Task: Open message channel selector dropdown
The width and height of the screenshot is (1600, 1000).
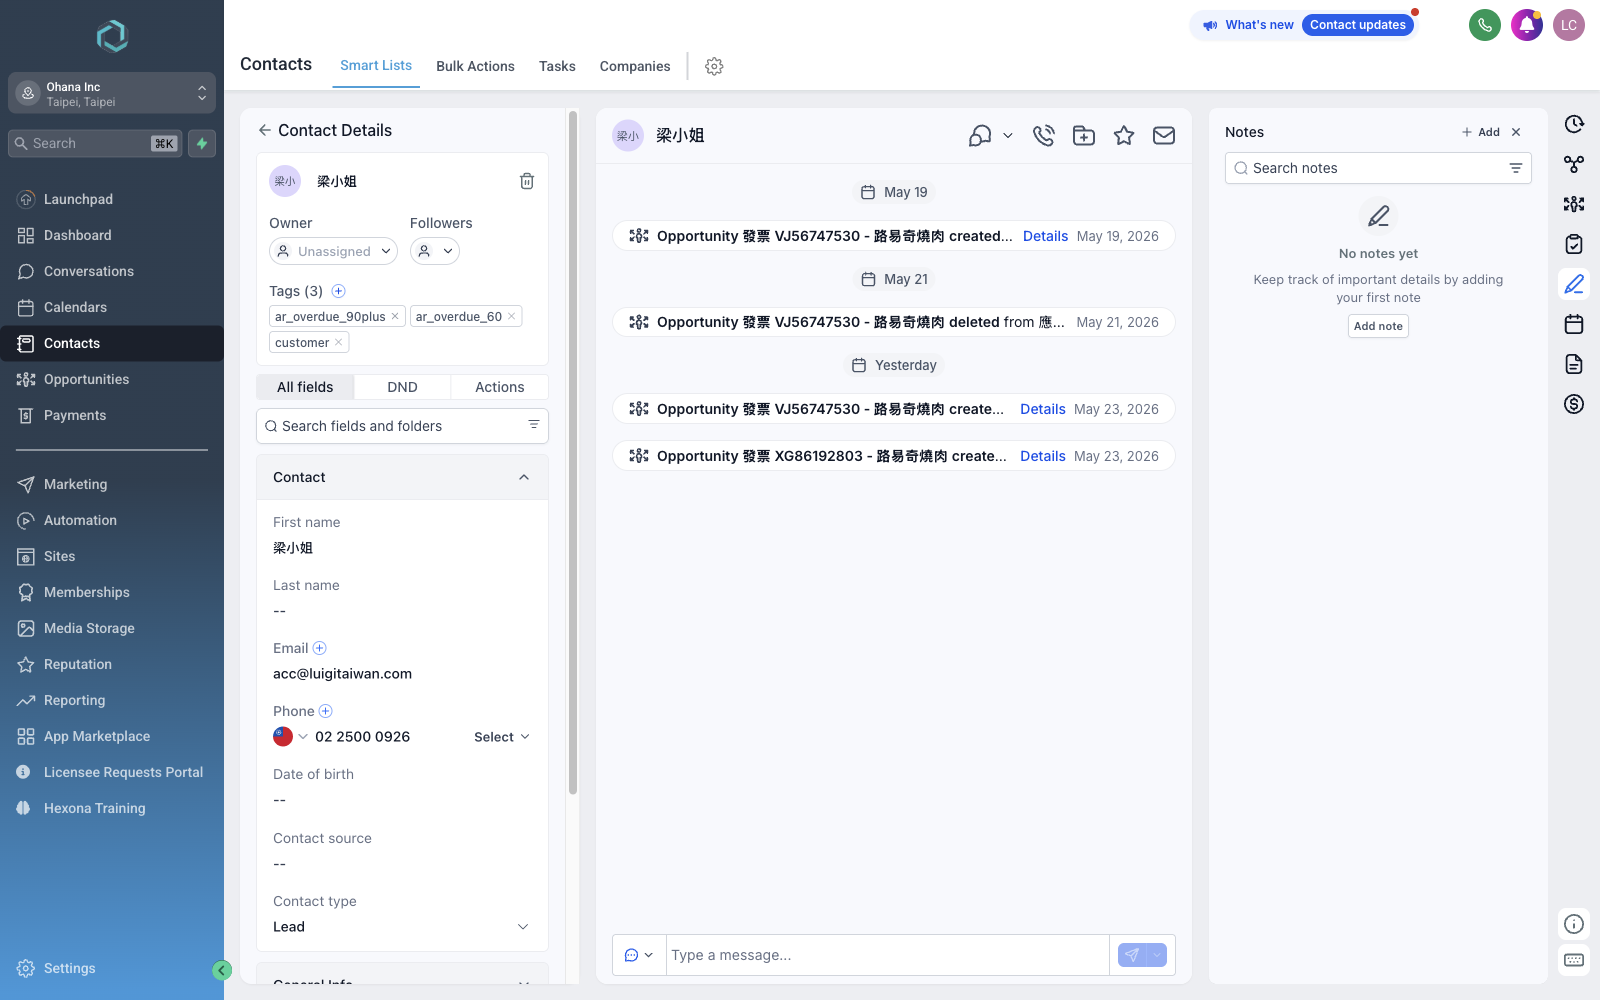Action: 639,955
